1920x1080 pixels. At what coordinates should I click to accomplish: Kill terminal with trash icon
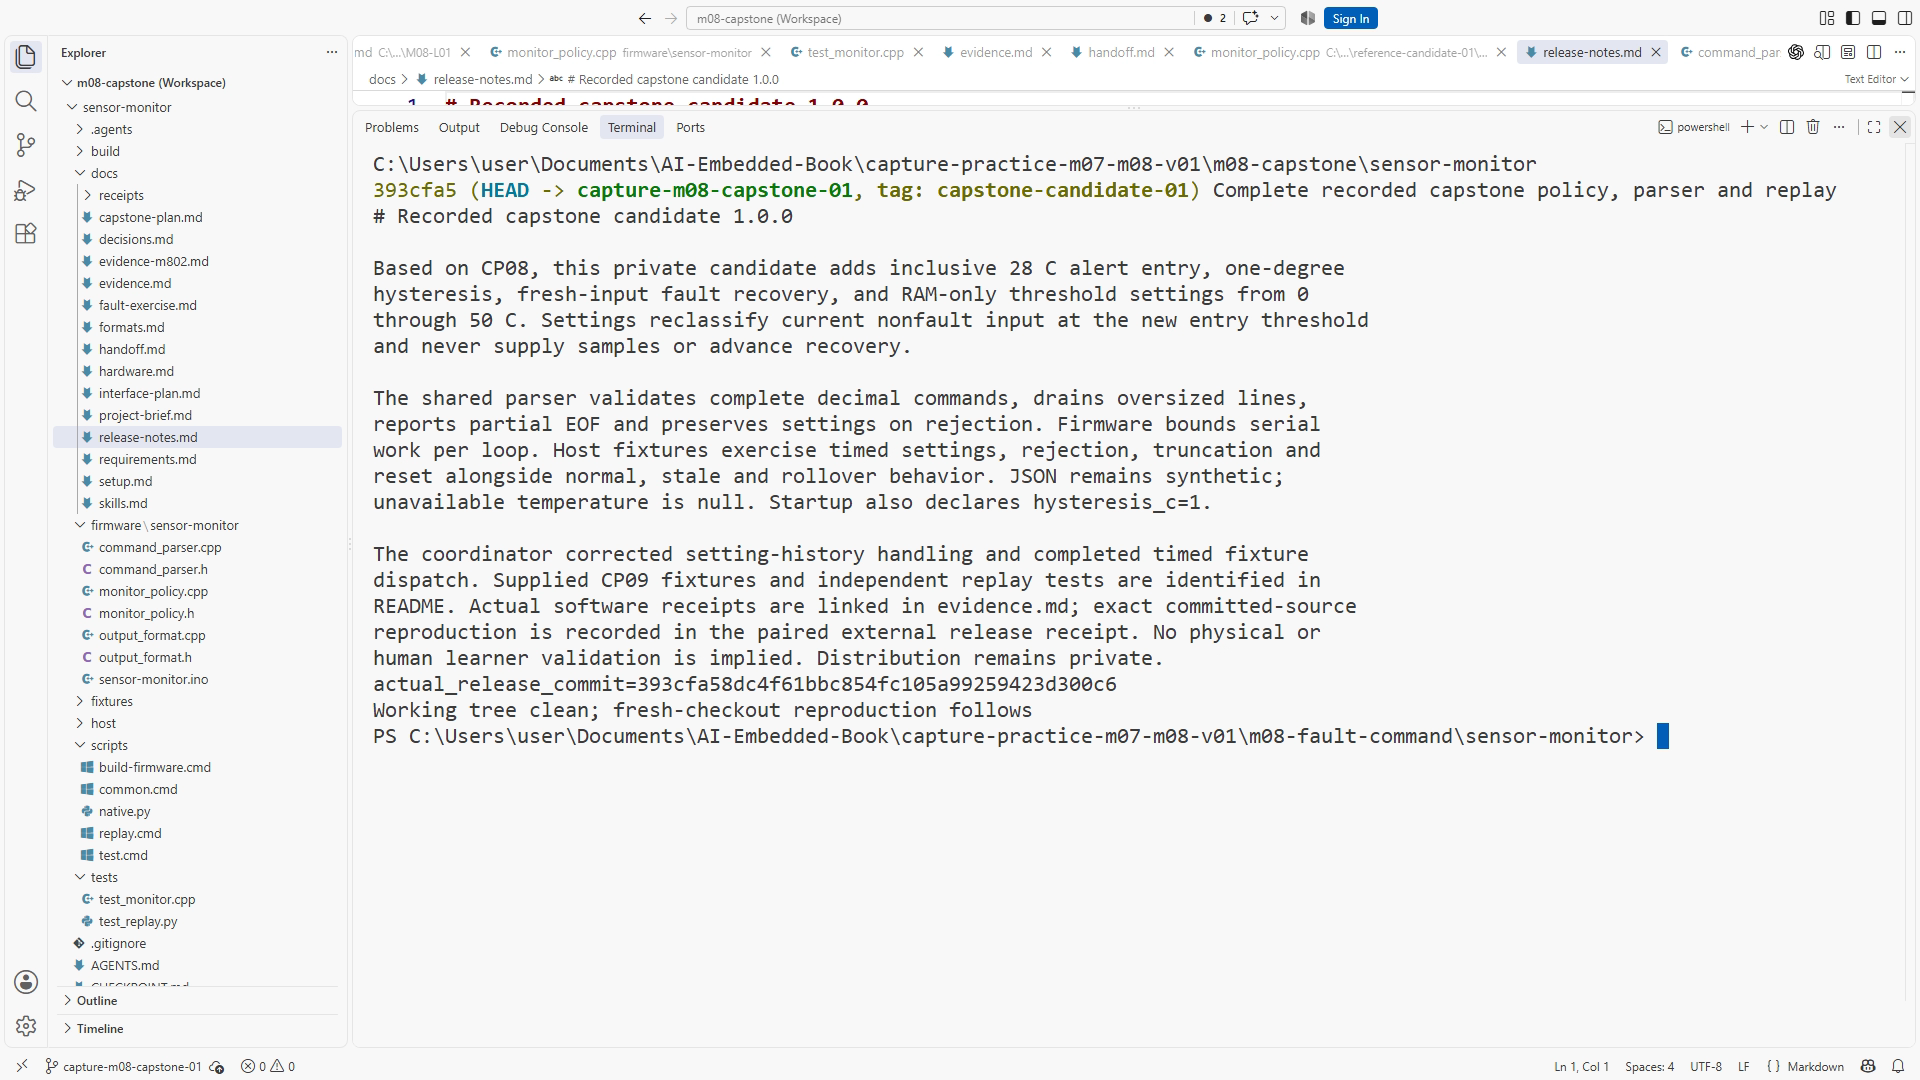point(1813,127)
